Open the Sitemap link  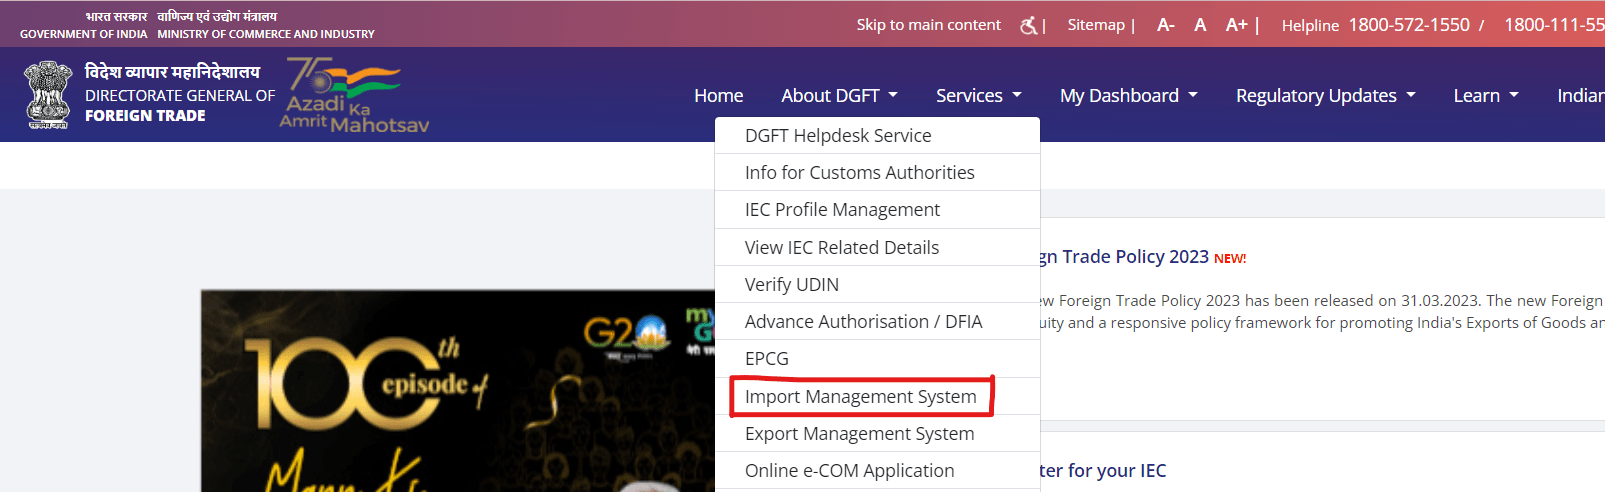tap(1095, 25)
